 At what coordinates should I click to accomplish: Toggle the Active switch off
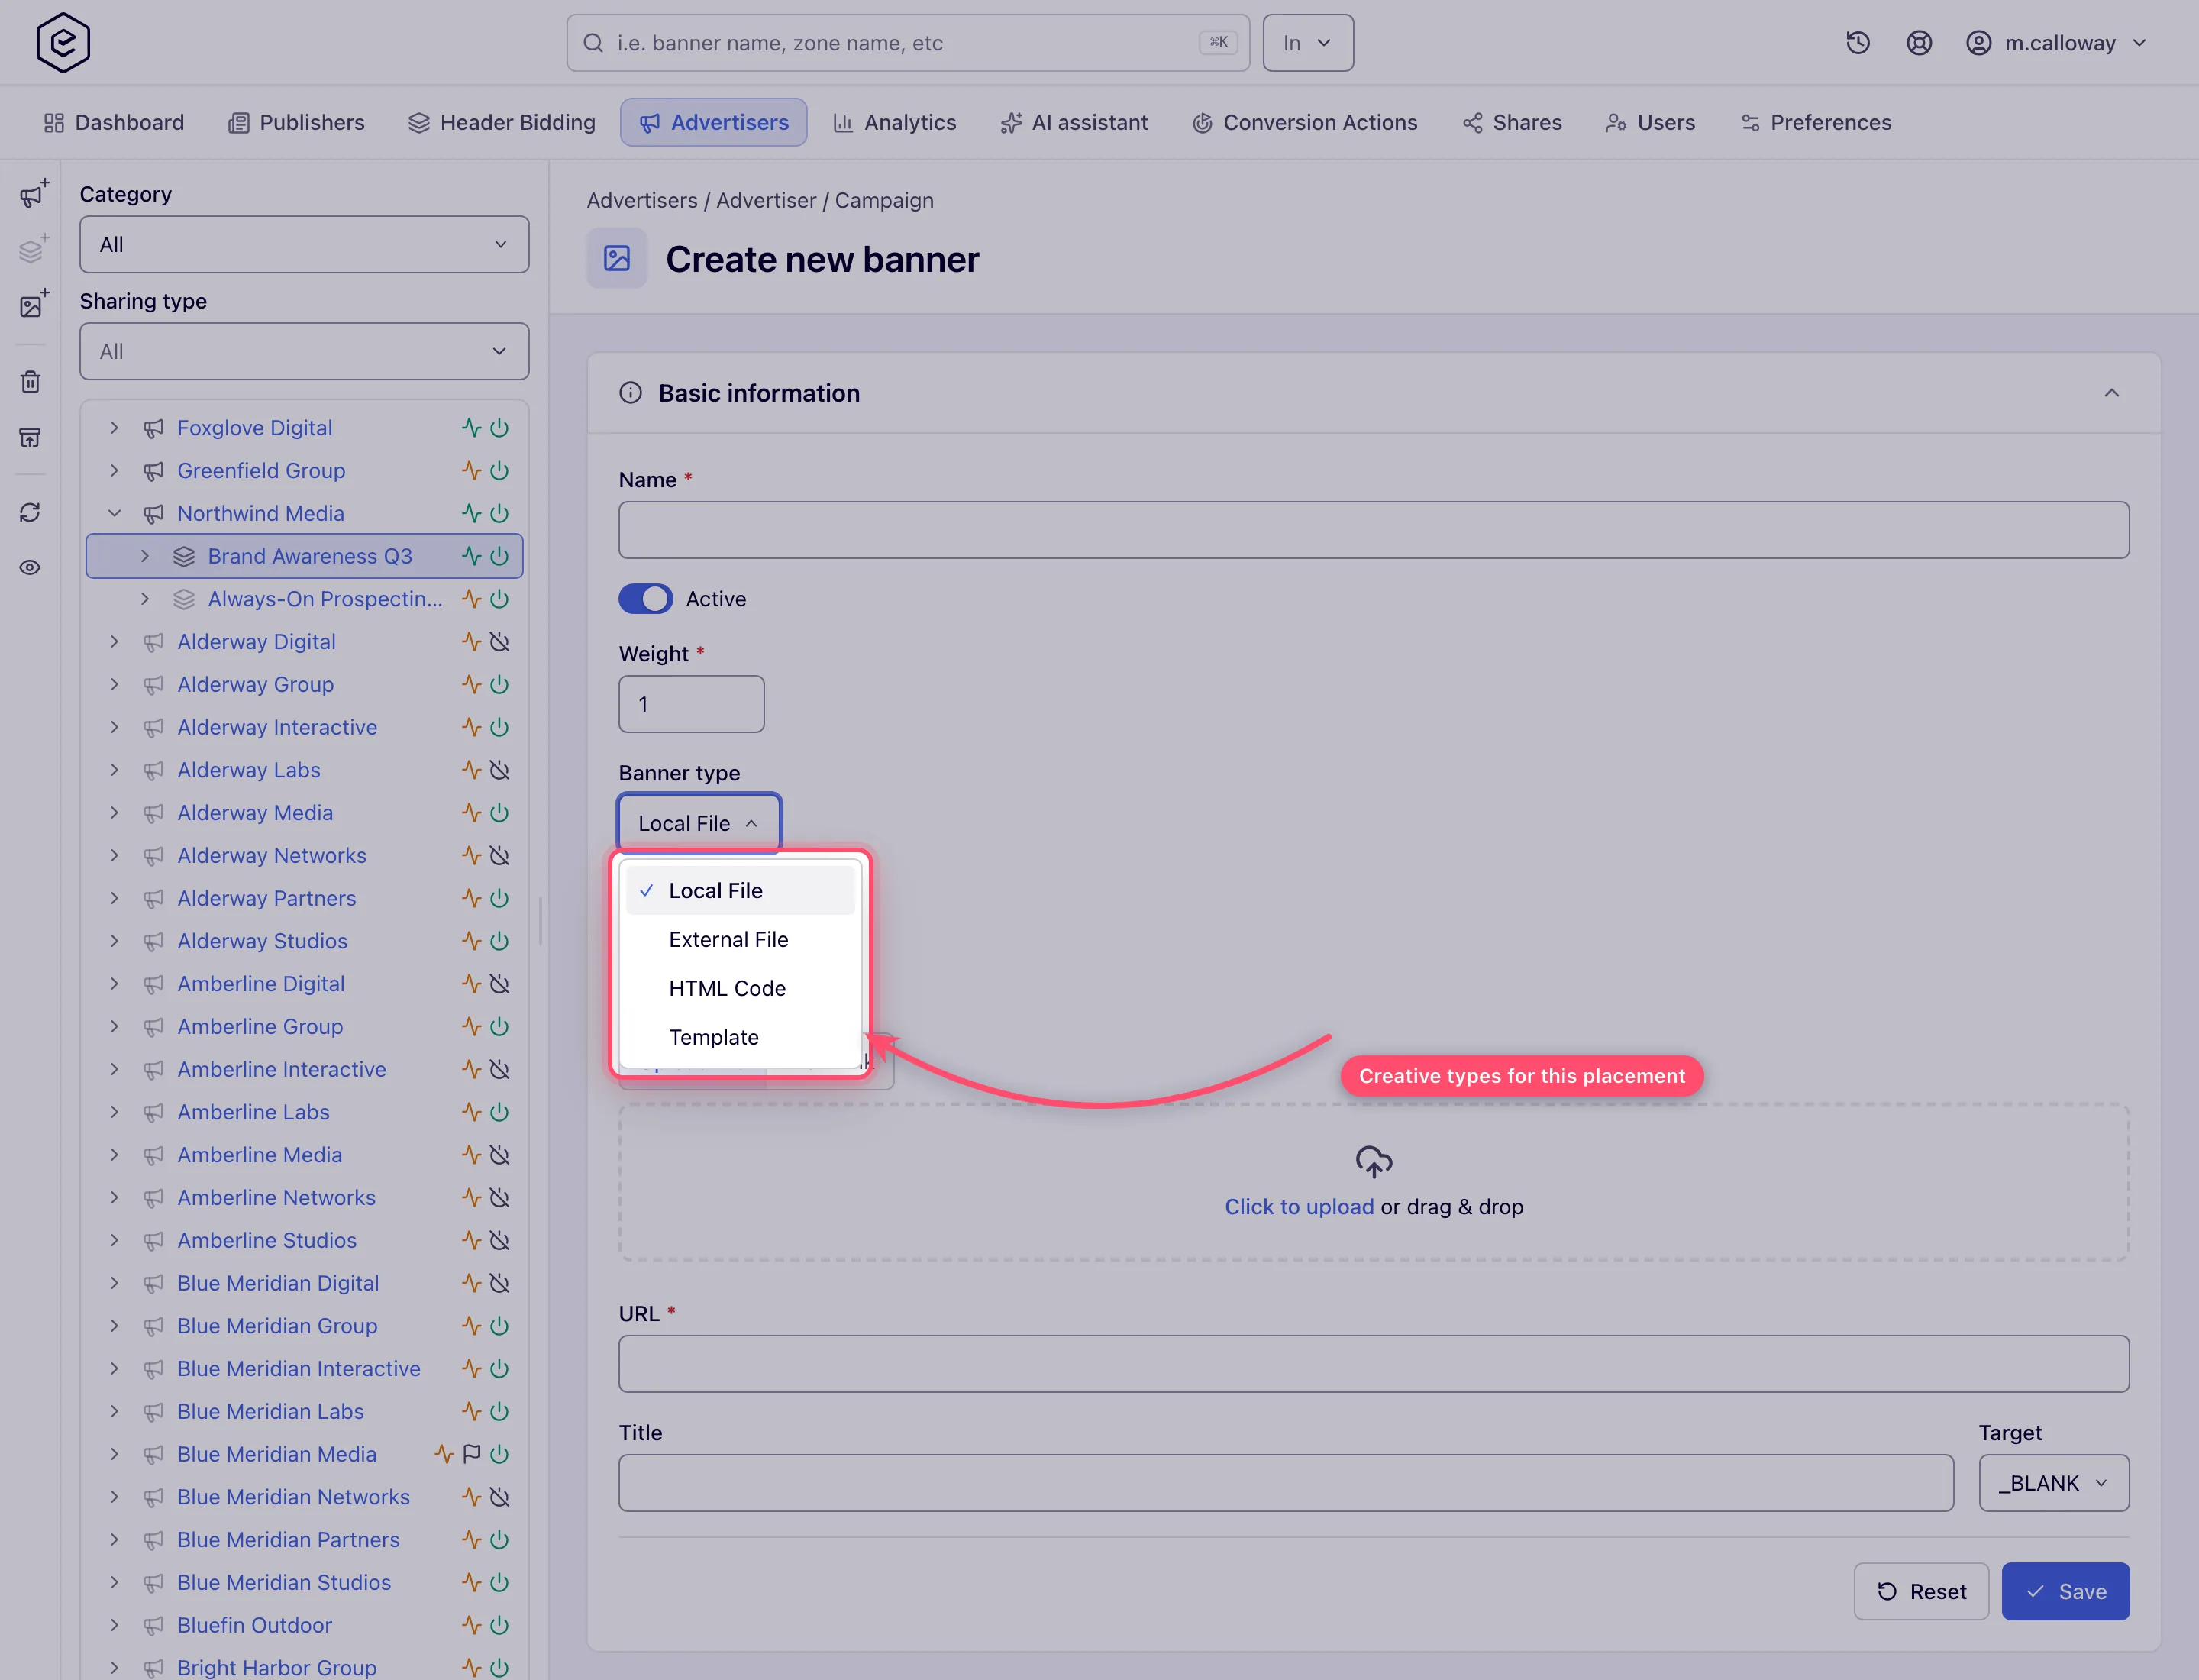[x=646, y=599]
